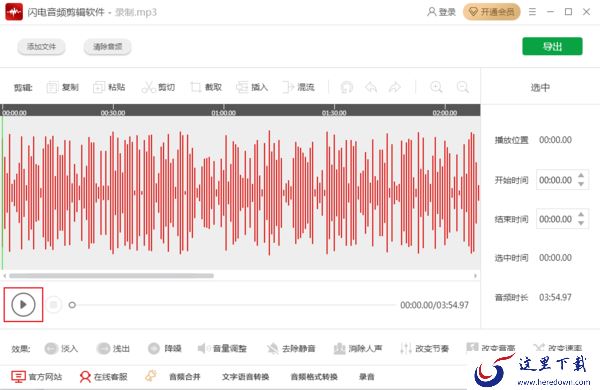Open the 录音 recording tool

coord(367,377)
